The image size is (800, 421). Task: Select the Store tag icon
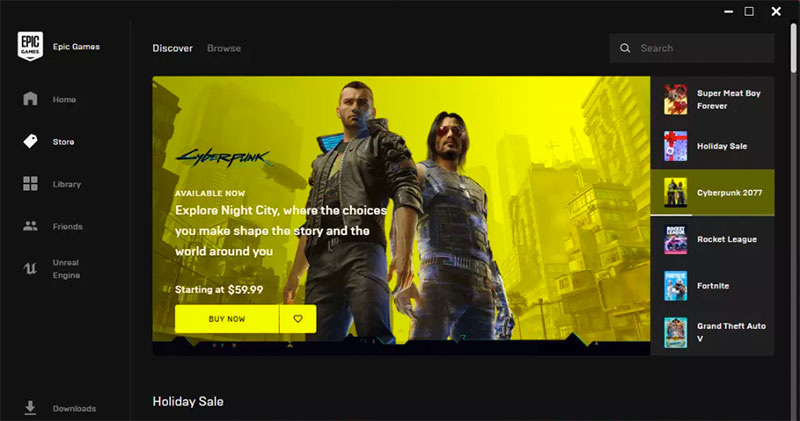click(30, 141)
